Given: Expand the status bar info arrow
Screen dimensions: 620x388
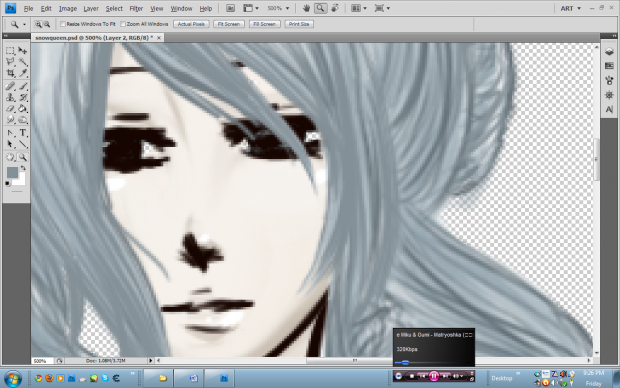Looking at the screenshot, I should coord(150,361).
